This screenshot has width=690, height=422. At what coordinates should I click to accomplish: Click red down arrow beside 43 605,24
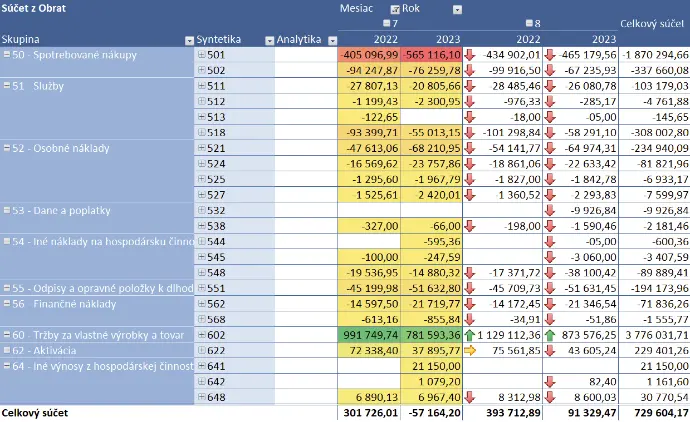click(550, 351)
